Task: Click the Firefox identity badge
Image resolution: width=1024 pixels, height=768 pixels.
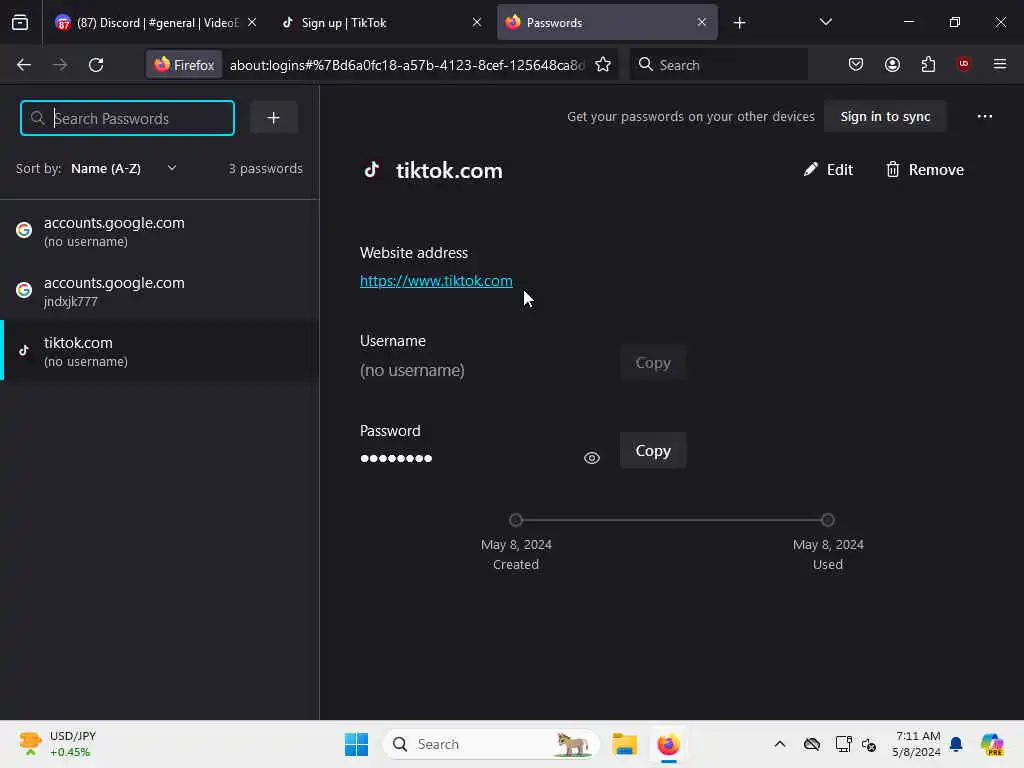Action: click(x=184, y=65)
